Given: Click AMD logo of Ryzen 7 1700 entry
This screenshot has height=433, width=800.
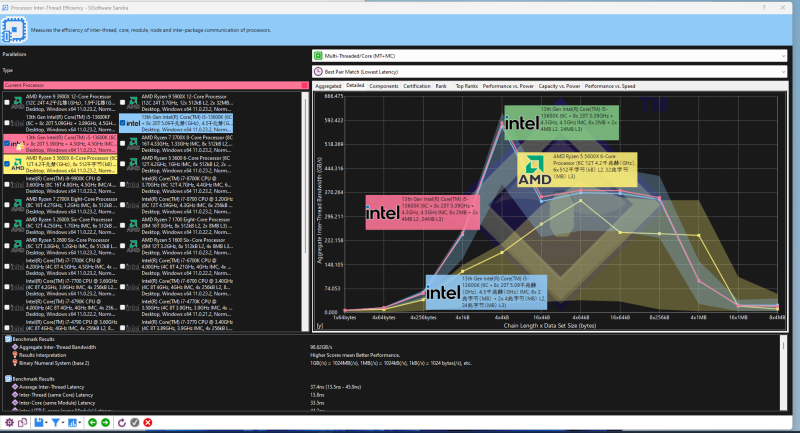Looking at the screenshot, I should 133,225.
